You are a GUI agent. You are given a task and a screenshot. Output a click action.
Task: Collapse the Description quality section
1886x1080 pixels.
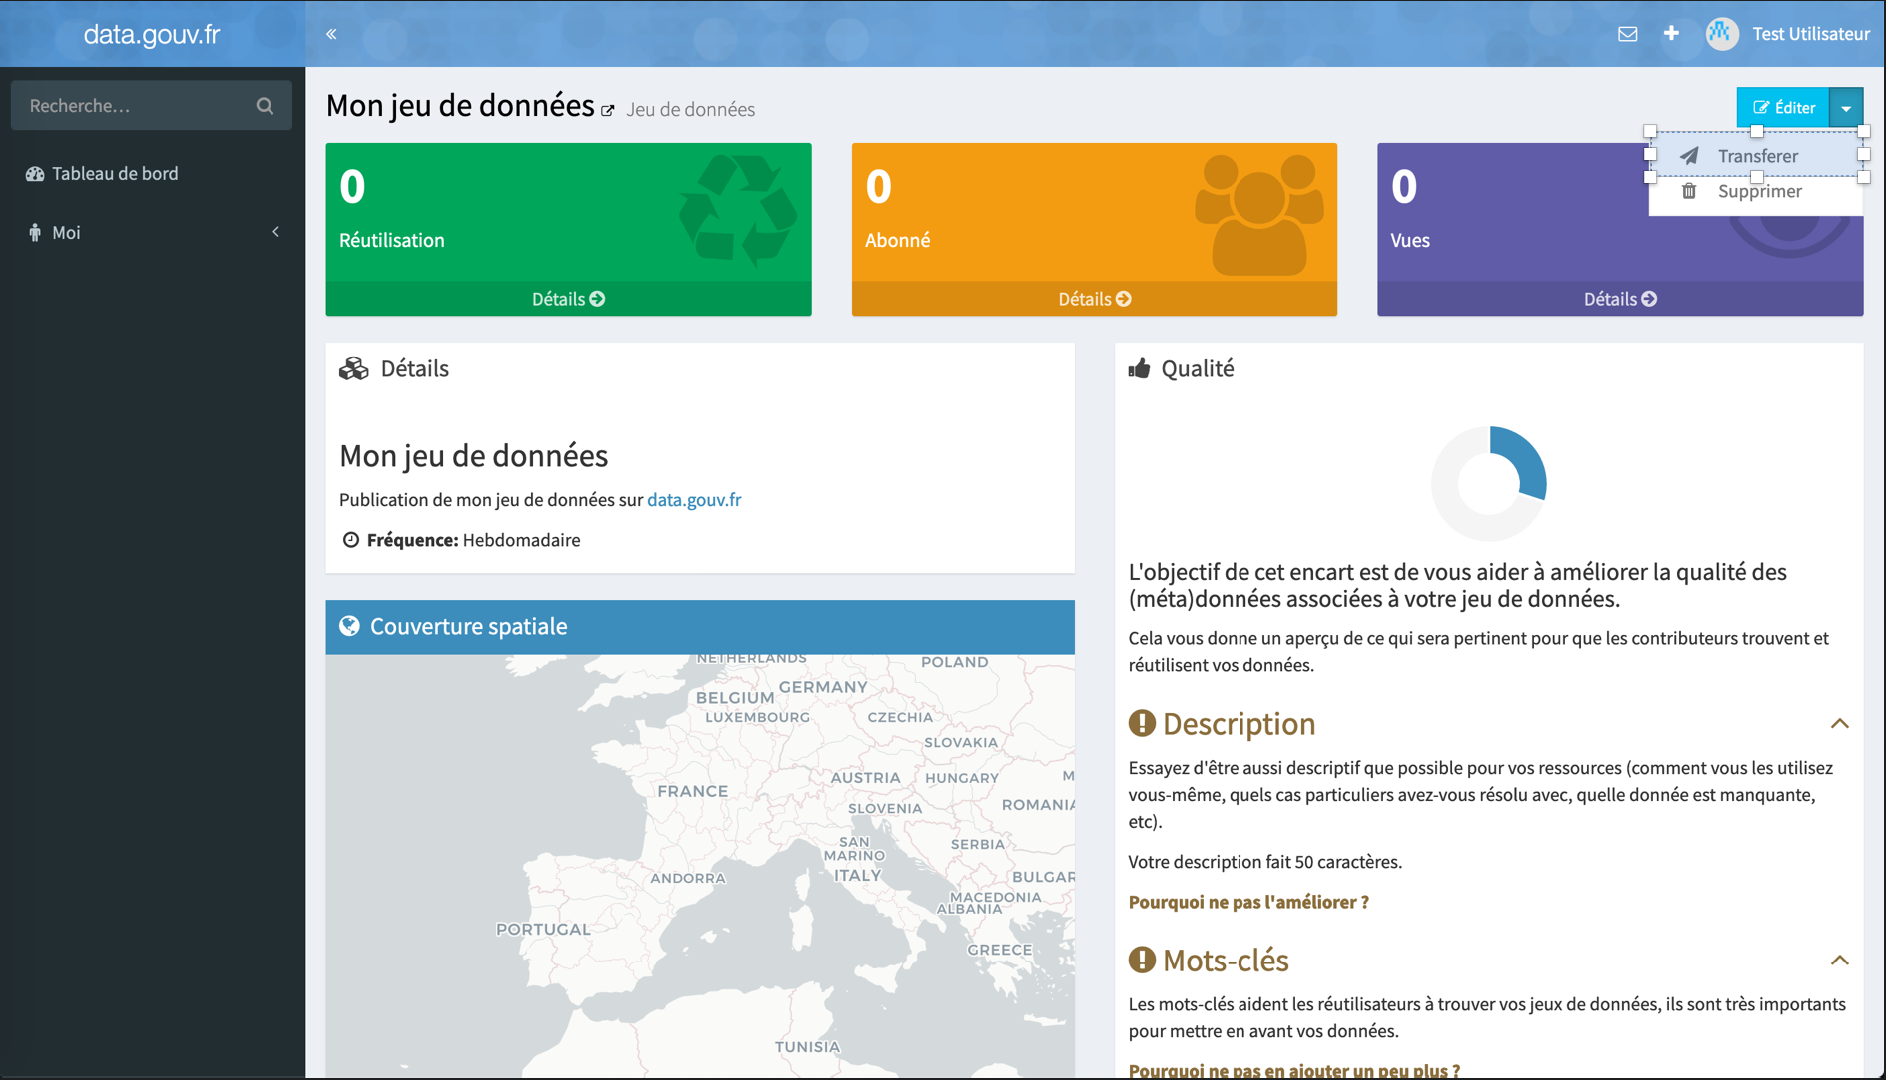point(1839,723)
